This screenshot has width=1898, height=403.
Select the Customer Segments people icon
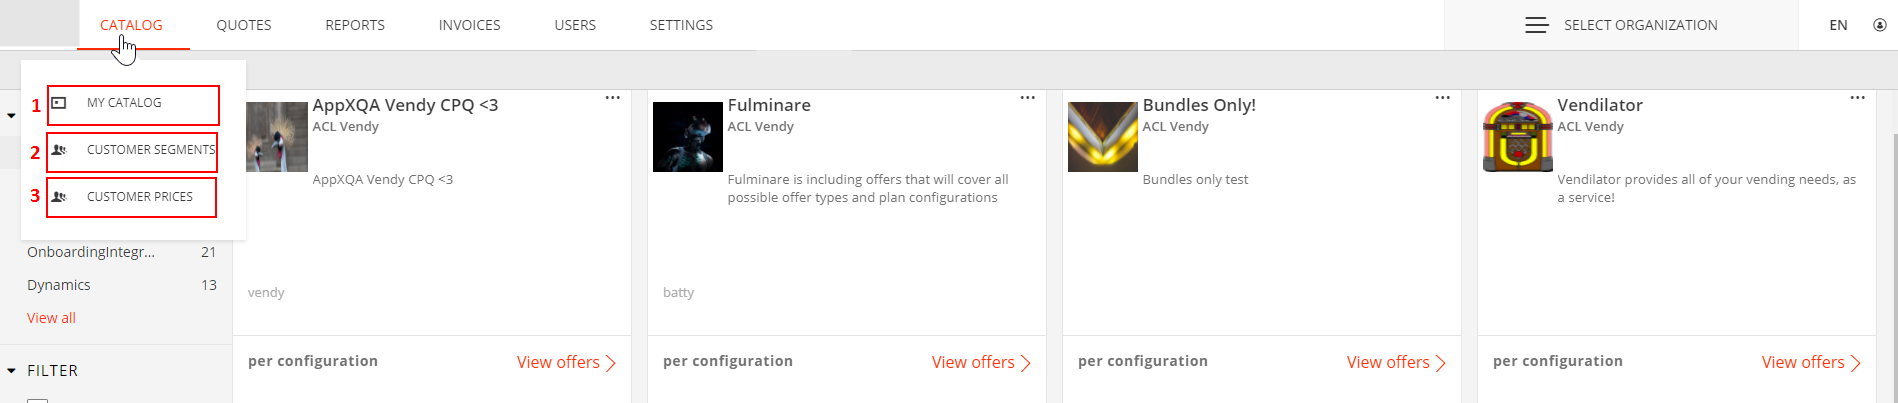point(59,150)
